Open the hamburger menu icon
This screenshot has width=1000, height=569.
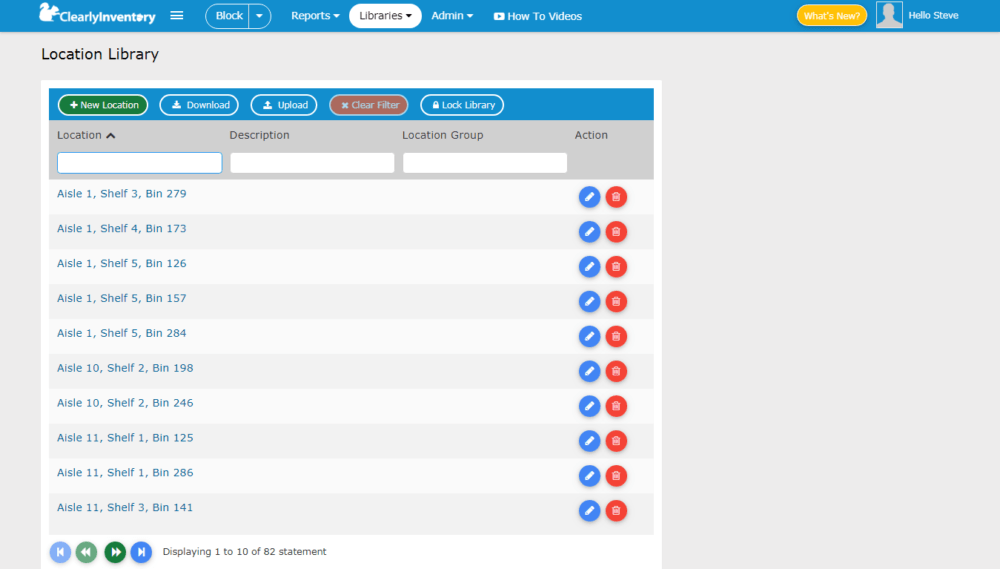point(177,15)
